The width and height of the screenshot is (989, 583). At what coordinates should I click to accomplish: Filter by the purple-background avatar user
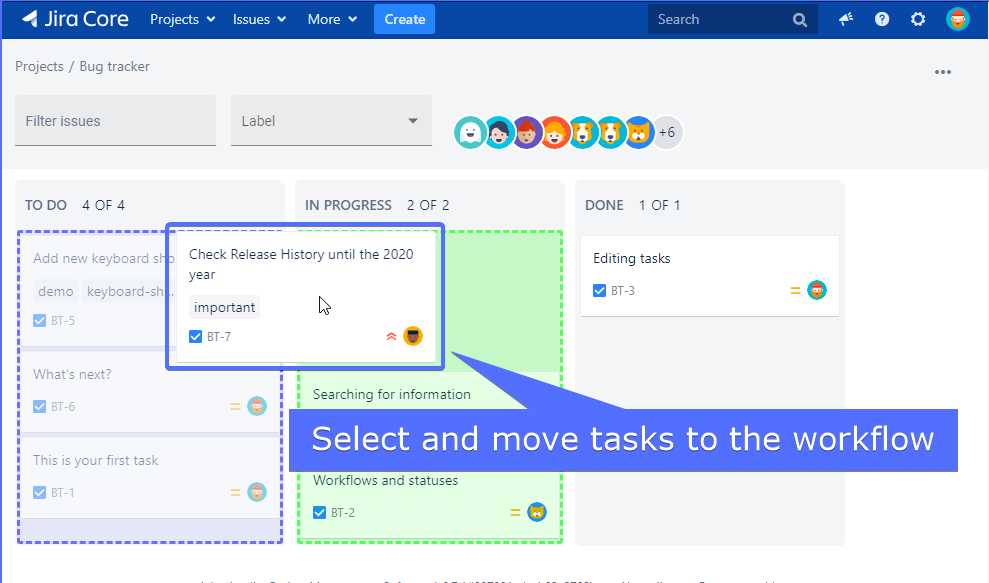click(527, 132)
